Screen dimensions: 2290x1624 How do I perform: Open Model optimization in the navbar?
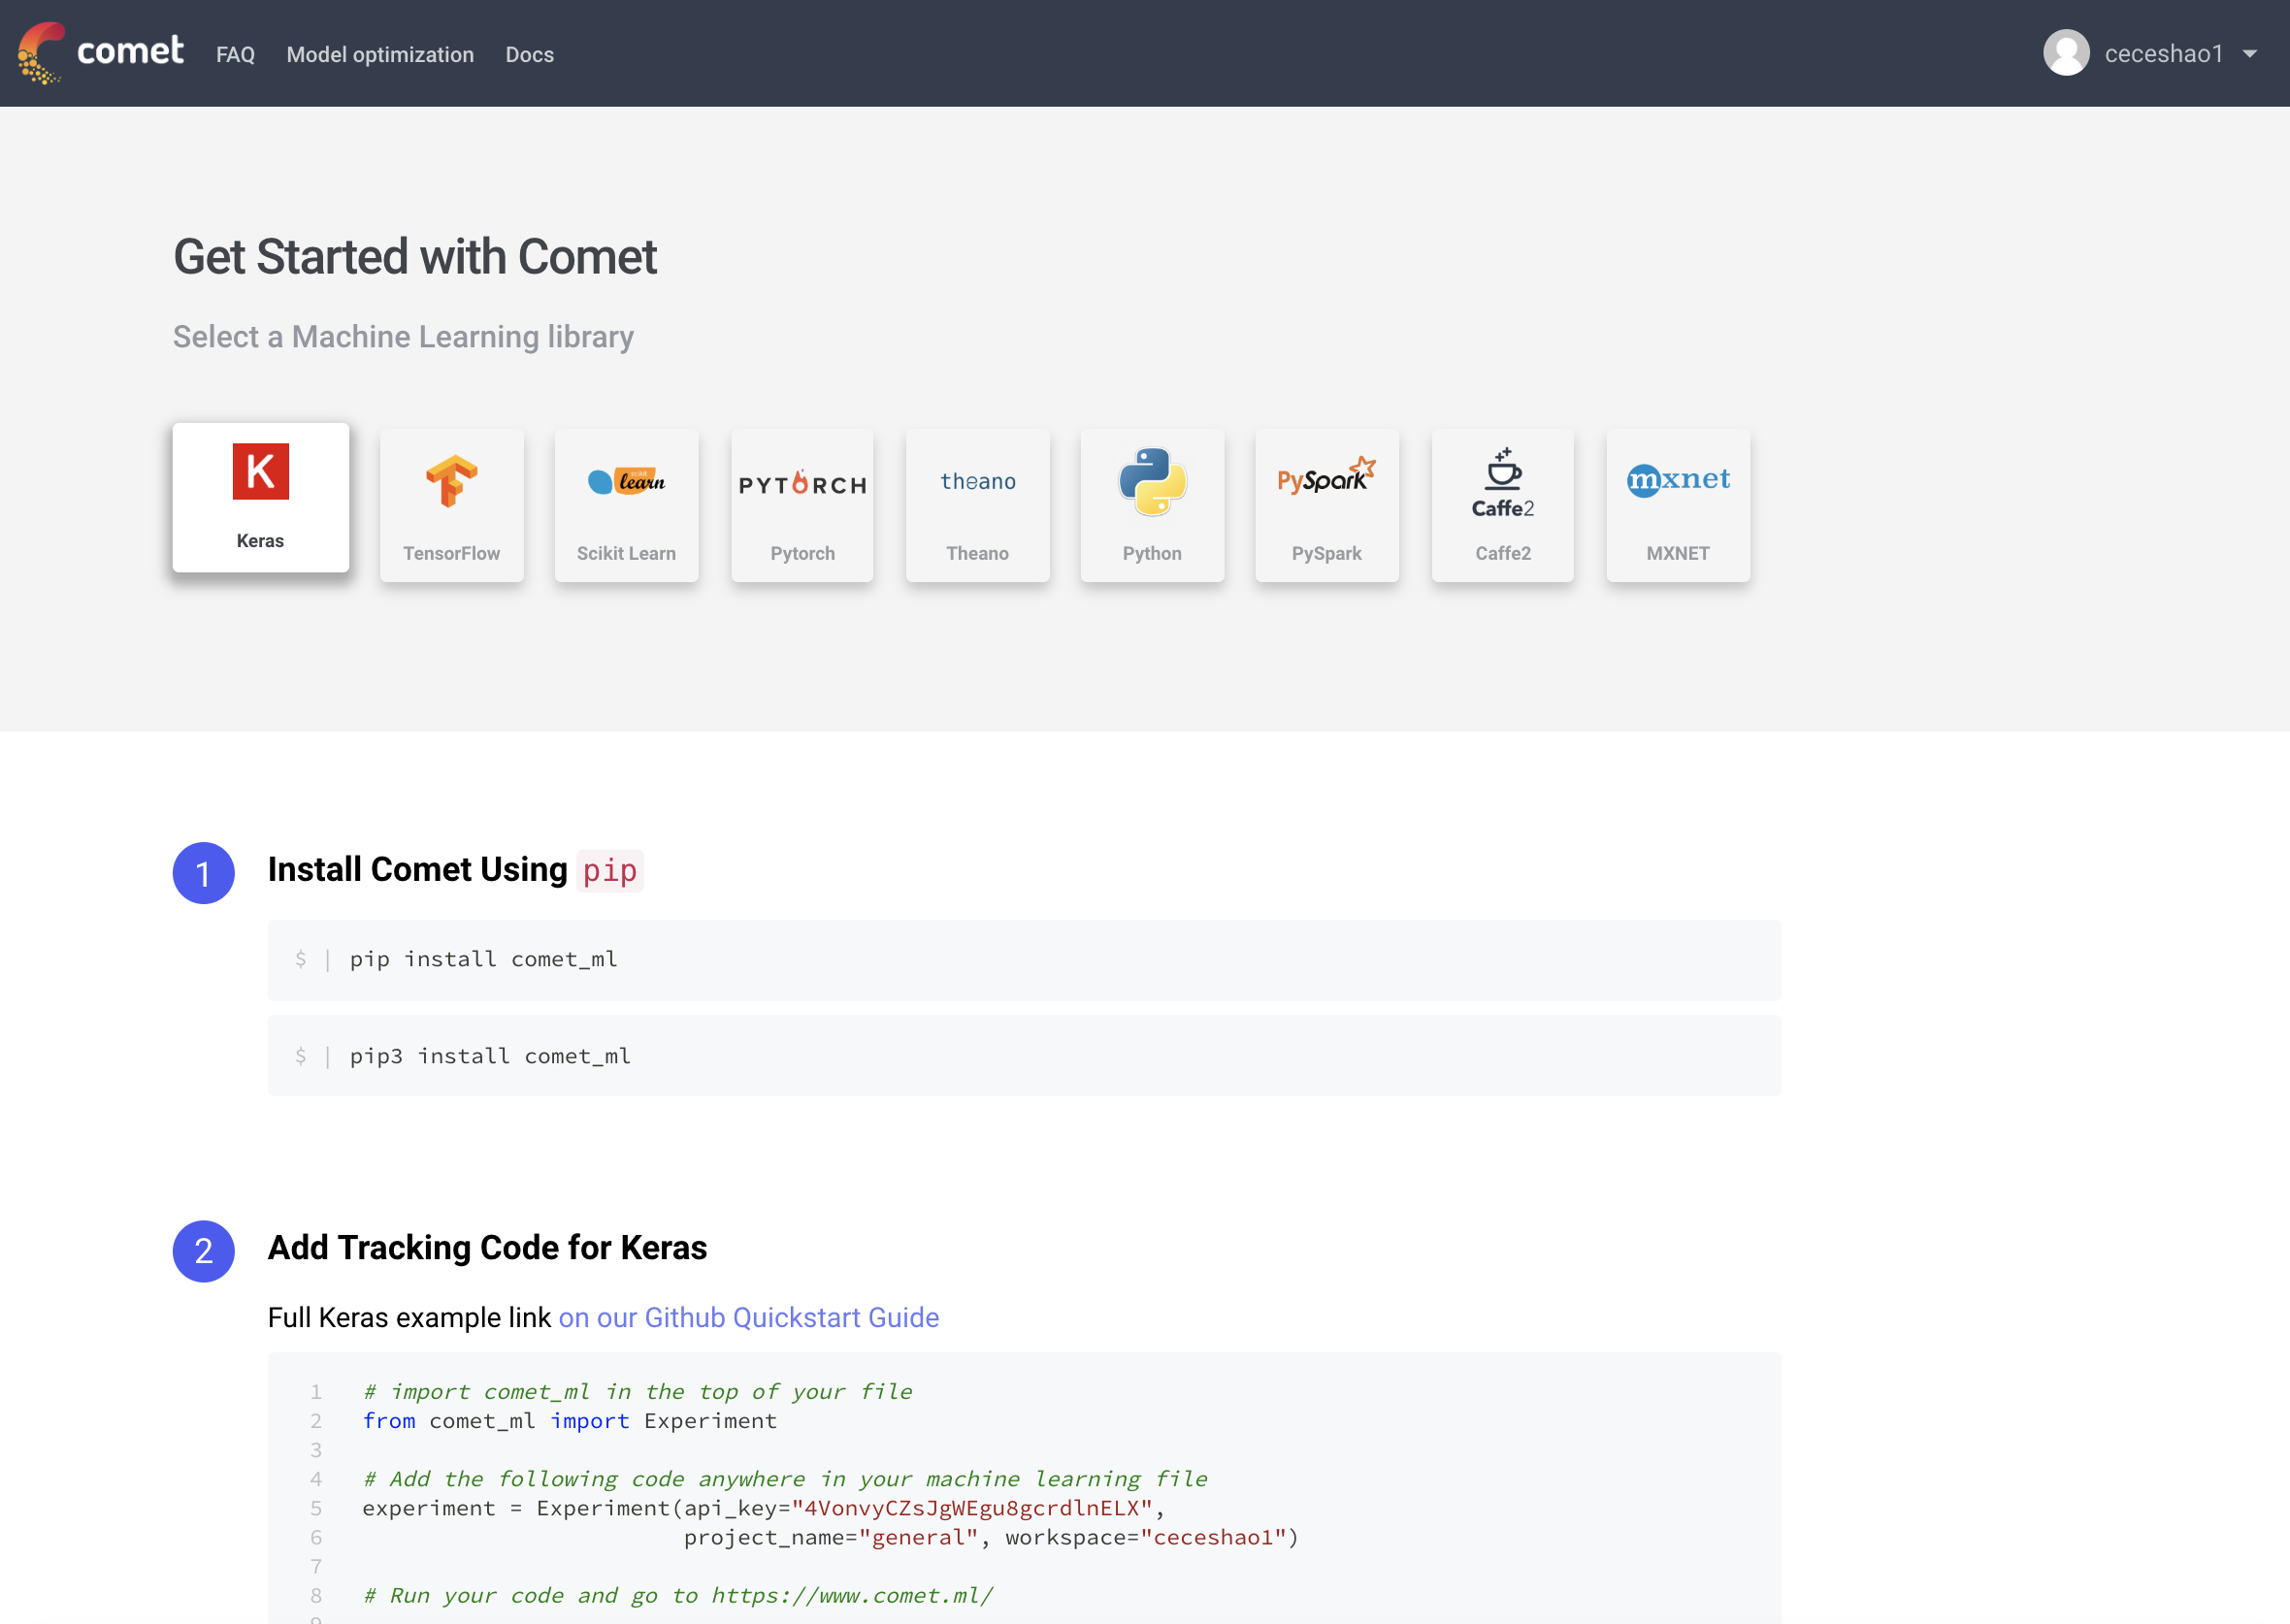point(380,54)
